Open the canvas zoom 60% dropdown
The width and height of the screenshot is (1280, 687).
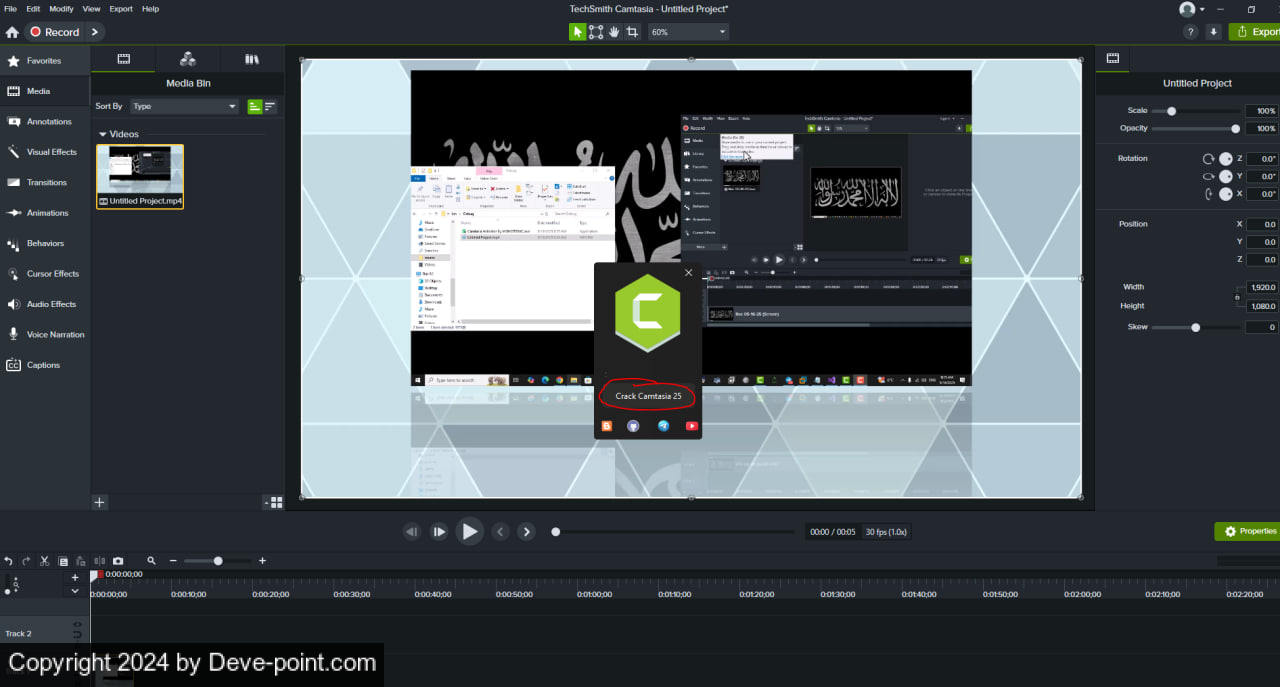click(x=688, y=32)
